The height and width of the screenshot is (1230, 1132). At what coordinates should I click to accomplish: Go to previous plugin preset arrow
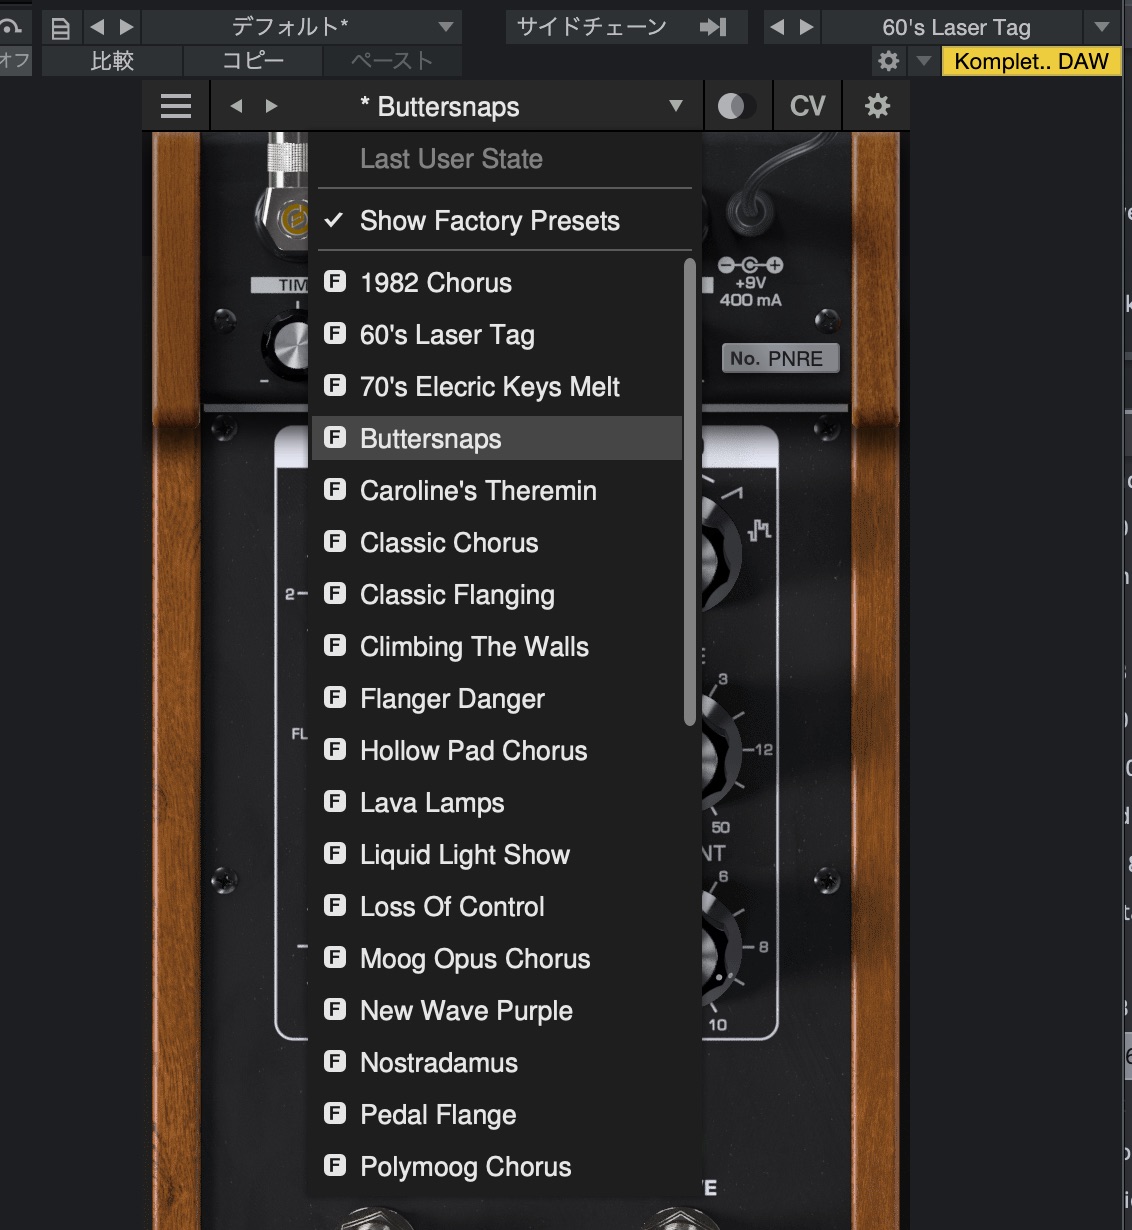236,106
